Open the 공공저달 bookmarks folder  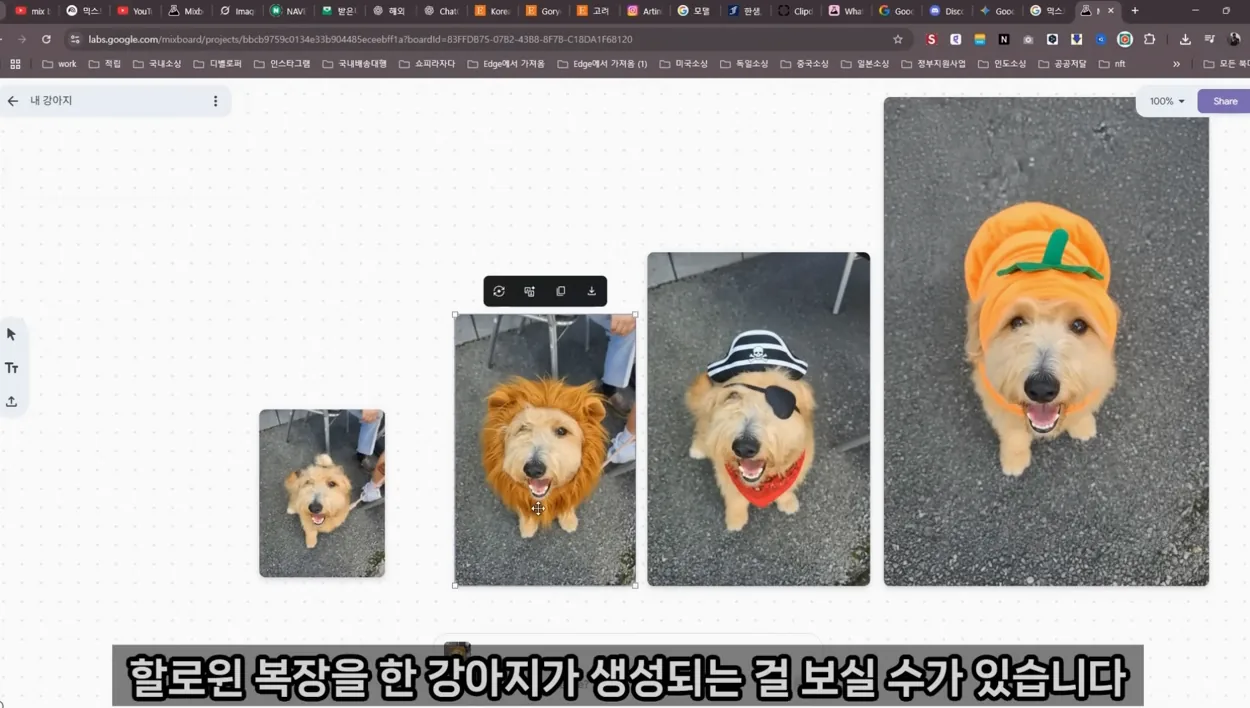point(1063,64)
